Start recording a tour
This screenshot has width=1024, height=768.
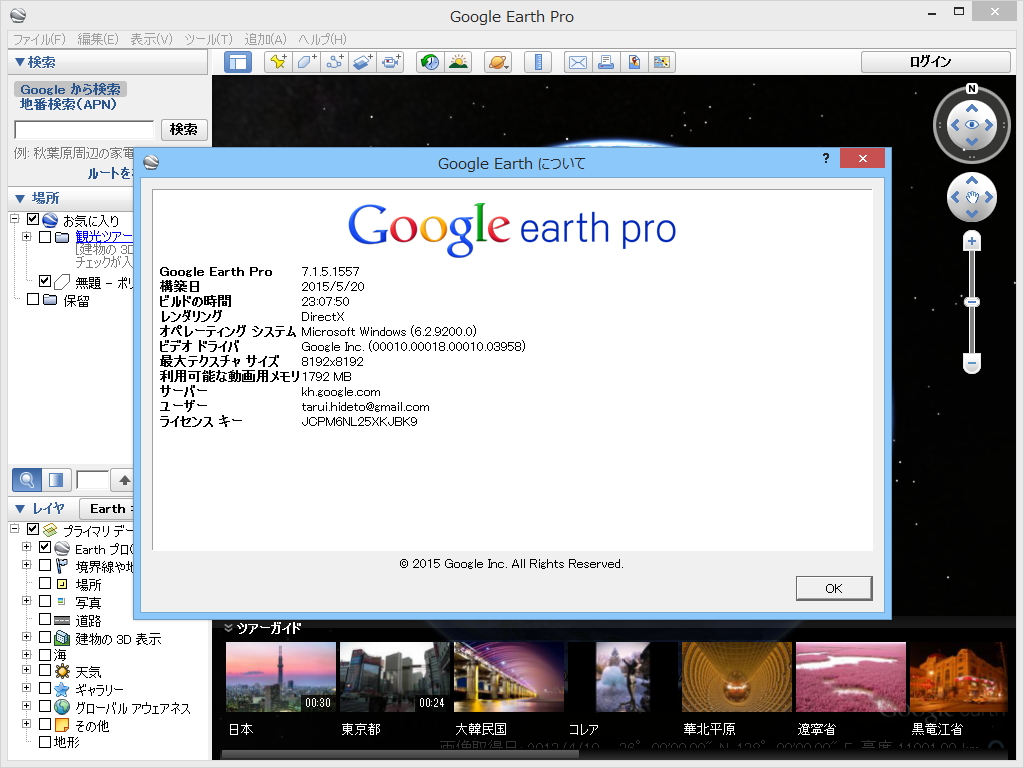click(391, 61)
